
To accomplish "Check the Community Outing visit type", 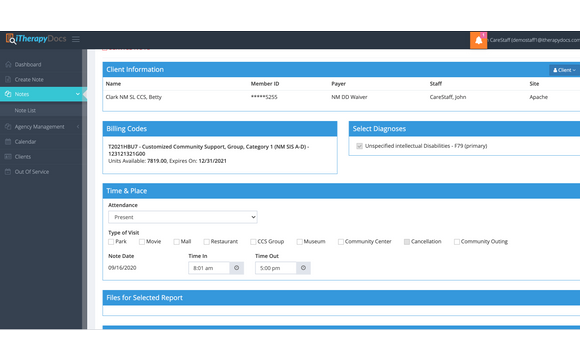I will point(457,242).
